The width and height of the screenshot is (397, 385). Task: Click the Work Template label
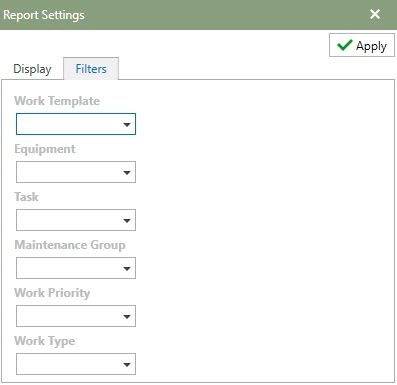(x=57, y=101)
